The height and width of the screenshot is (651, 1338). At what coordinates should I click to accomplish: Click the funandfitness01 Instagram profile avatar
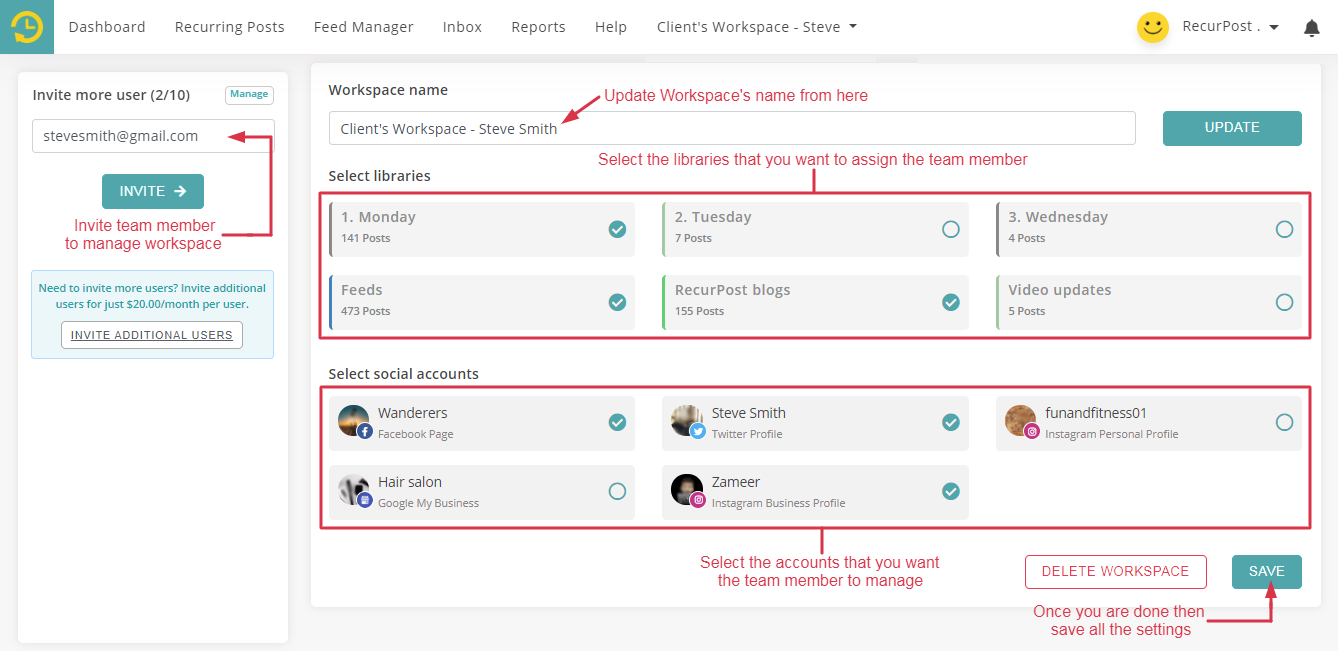click(1020, 421)
